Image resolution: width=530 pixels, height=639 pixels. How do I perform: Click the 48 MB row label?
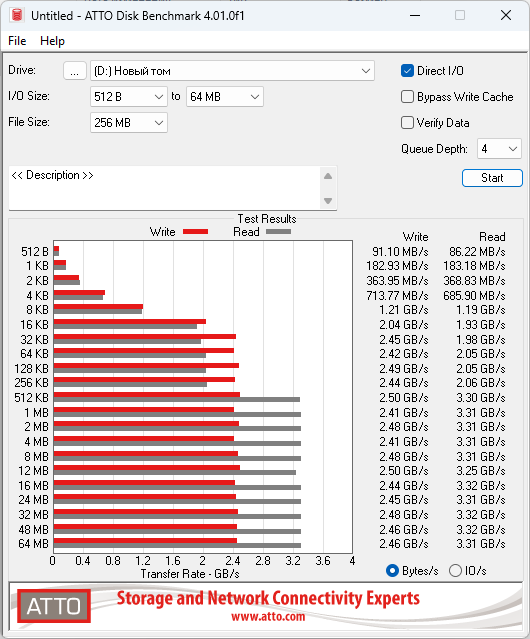click(x=33, y=530)
